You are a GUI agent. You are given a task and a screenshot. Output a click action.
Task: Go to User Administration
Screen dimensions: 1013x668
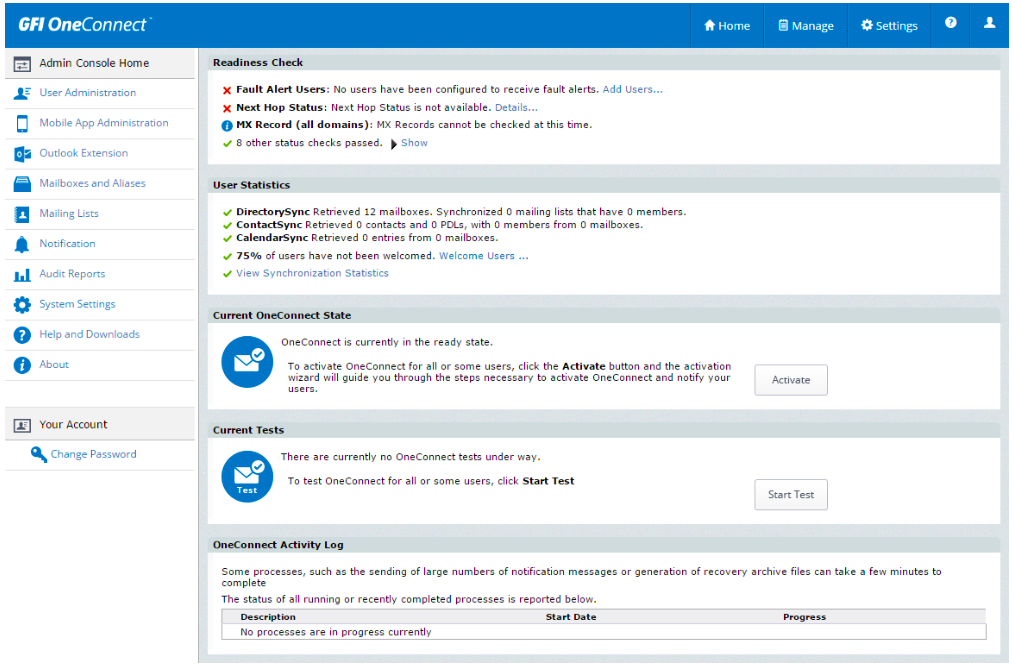pos(88,93)
